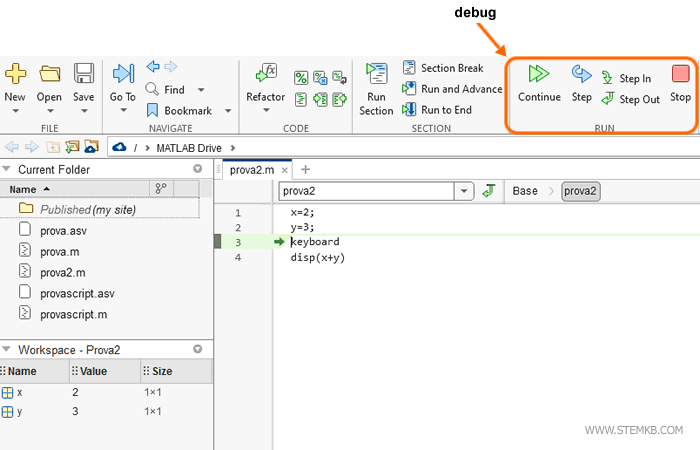Image resolution: width=700 pixels, height=450 pixels.
Task: Open the Refactor dropdown
Action: pyautogui.click(x=265, y=110)
